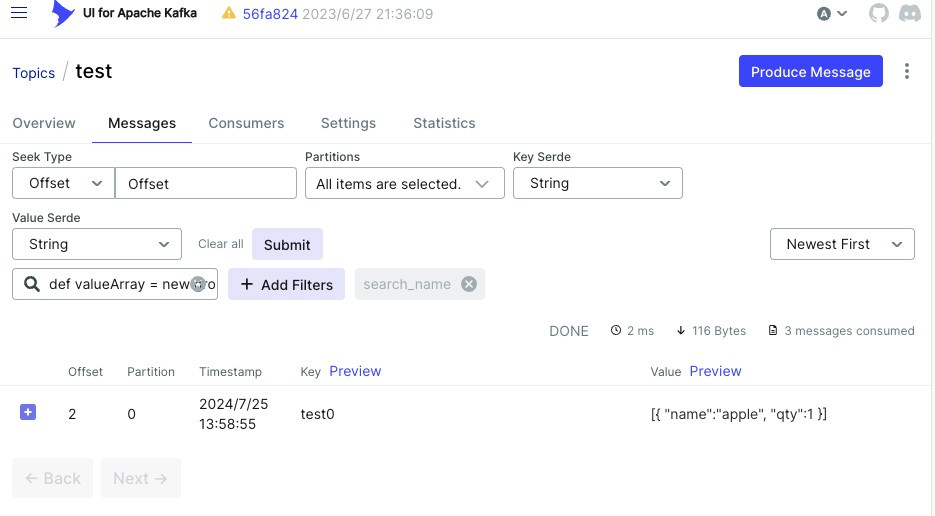Click the Submit button
Viewport: 935px width, 516px height.
[x=287, y=244]
